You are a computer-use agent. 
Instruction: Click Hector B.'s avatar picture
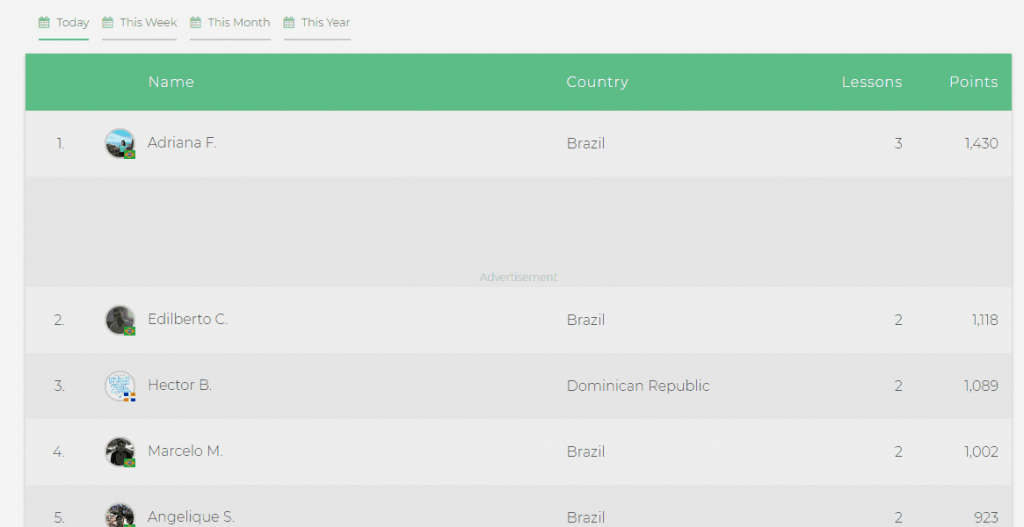(x=120, y=386)
